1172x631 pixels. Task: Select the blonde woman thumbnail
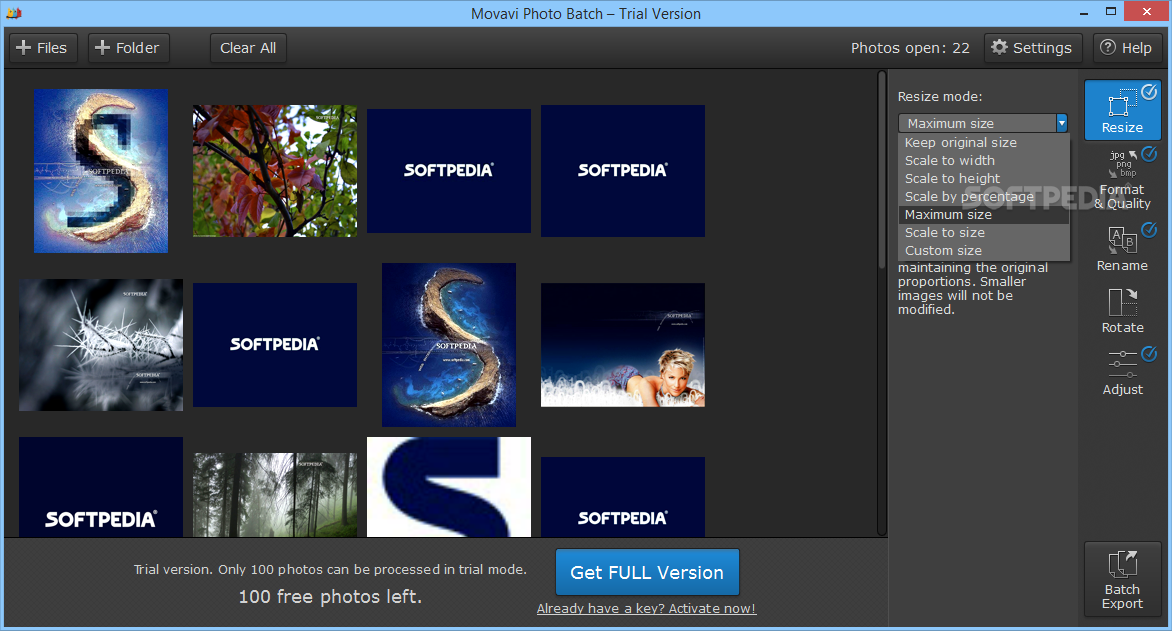click(x=623, y=345)
